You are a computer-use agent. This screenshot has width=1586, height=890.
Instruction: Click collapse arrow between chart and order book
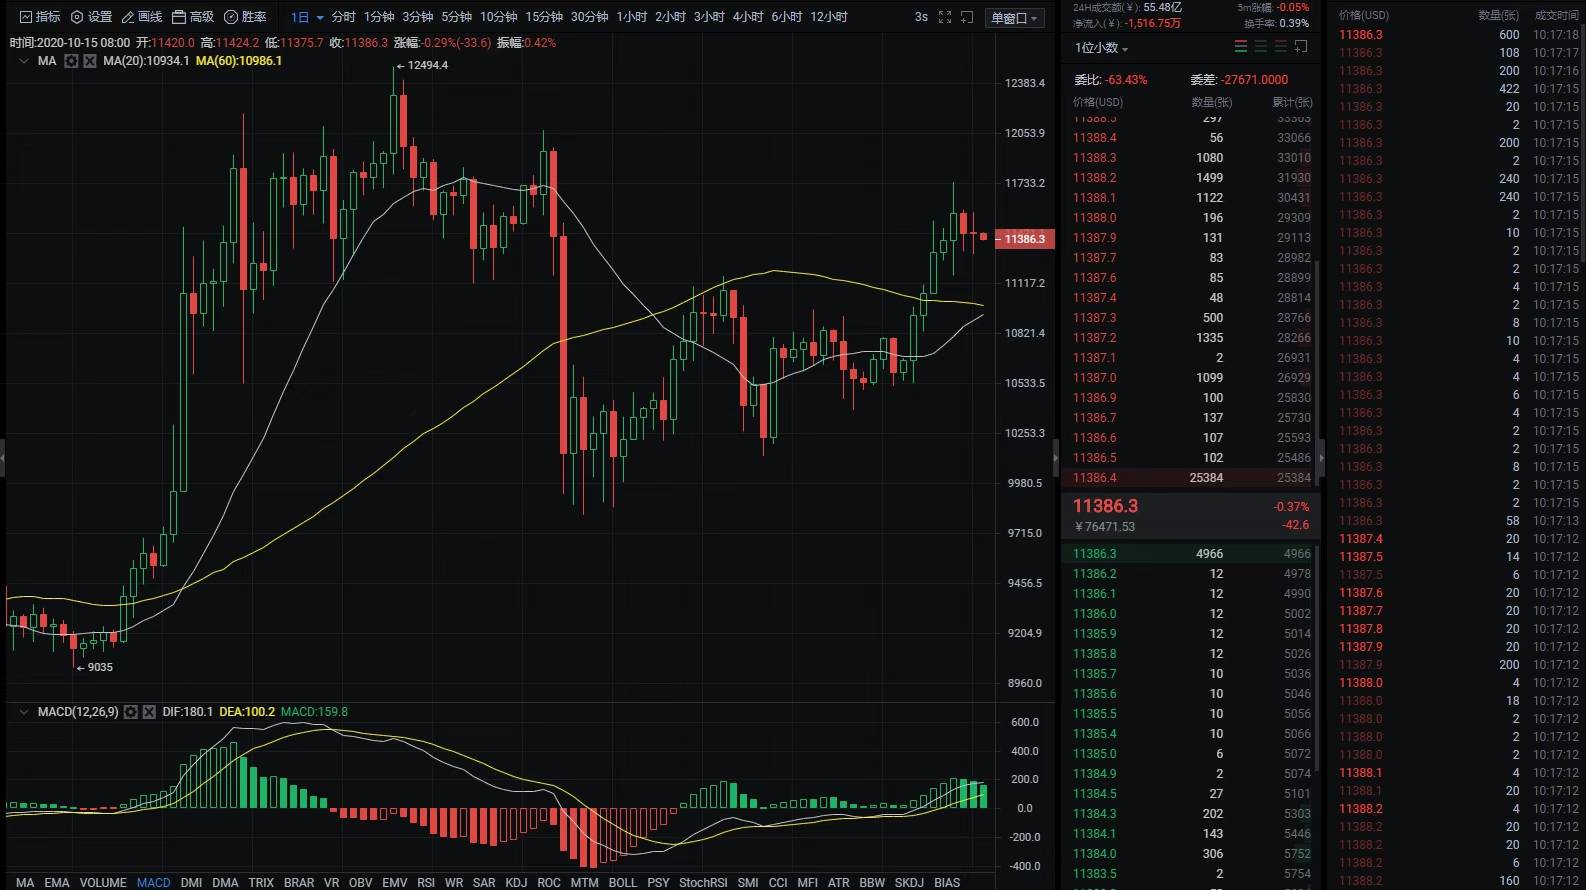[x=1056, y=458]
